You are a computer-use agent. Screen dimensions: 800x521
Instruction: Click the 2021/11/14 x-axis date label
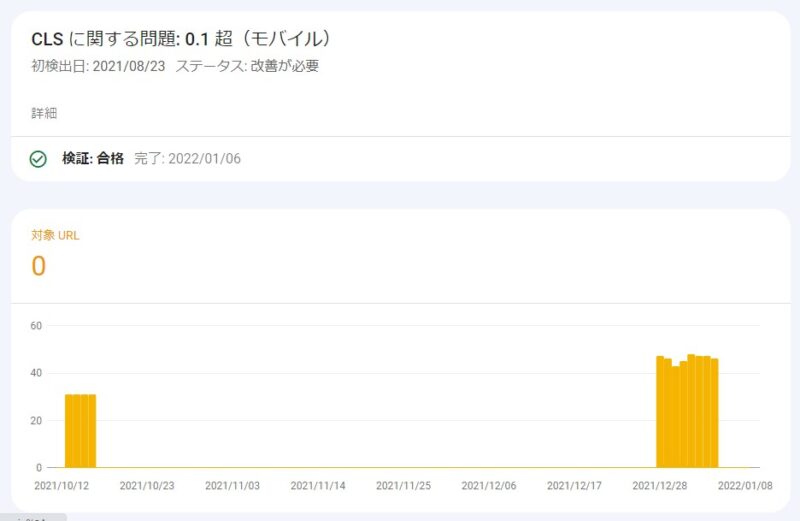click(318, 485)
